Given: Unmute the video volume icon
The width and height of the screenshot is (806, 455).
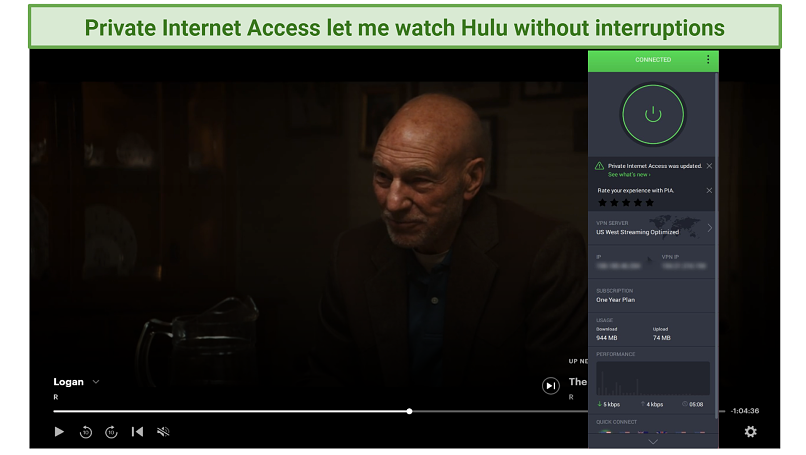Looking at the screenshot, I should [x=163, y=432].
